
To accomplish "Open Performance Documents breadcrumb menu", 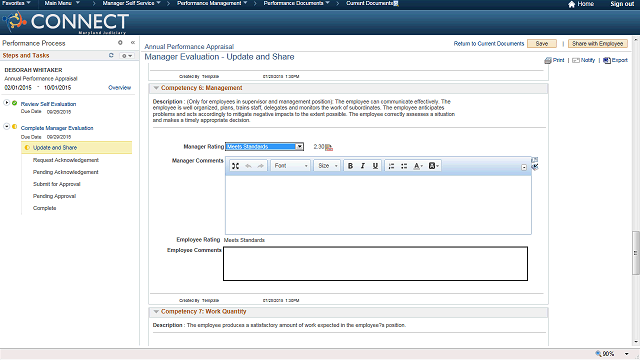I will (296, 3).
